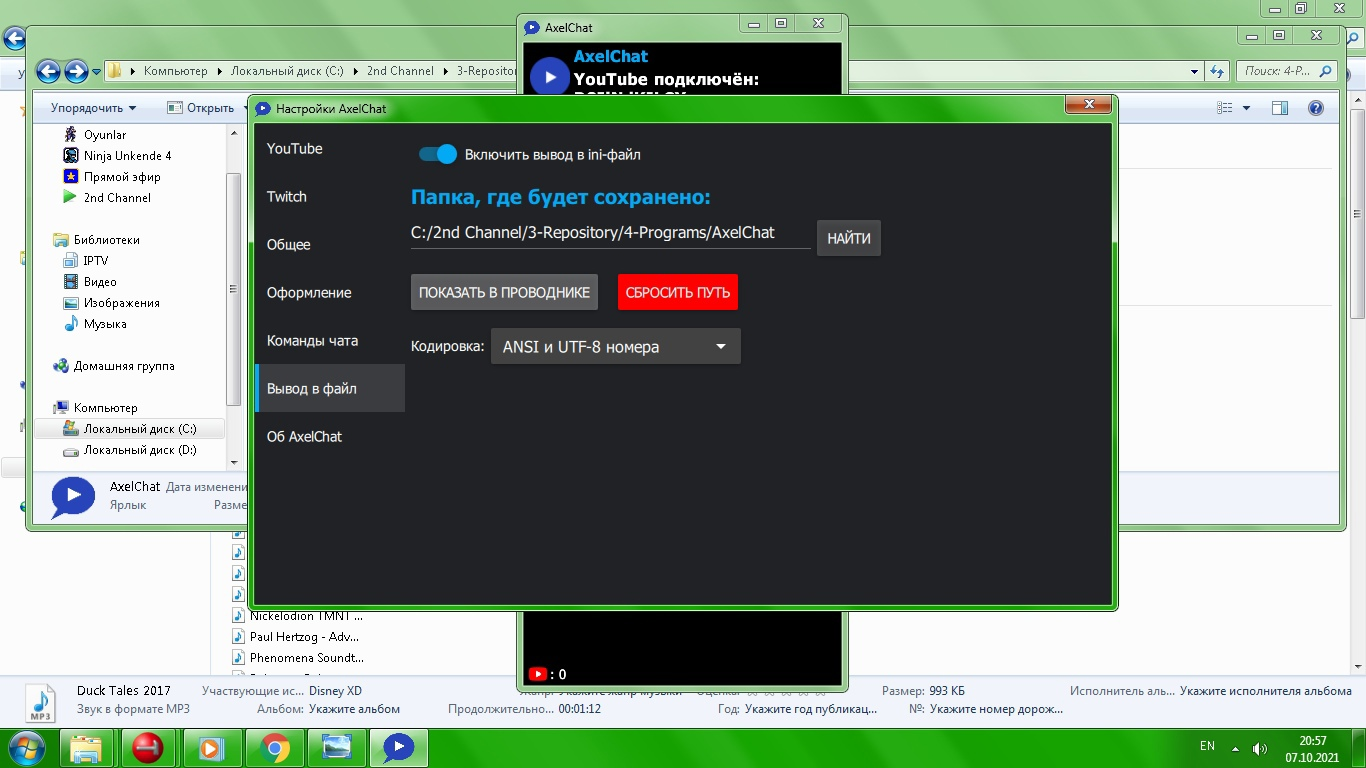Screen dimensions: 1366x768
Task: Select Nickelodion TMNT file in list
Action: (x=298, y=616)
